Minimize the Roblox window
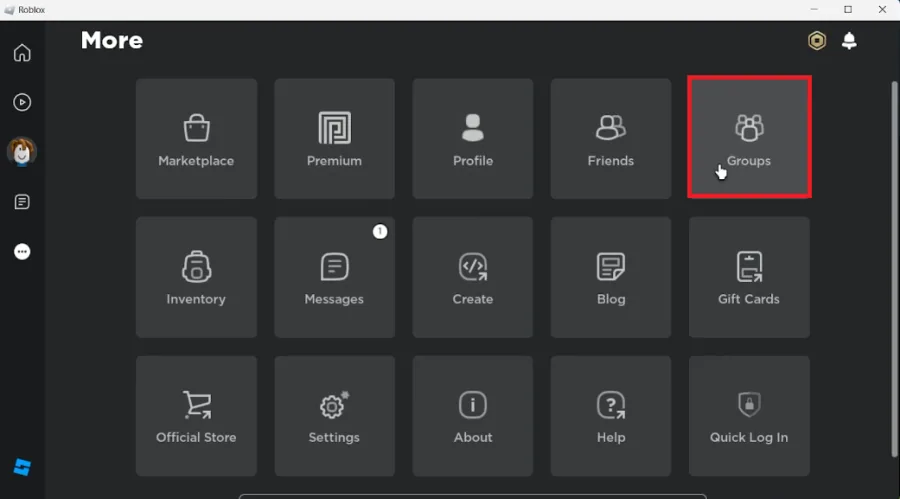900x499 pixels. 814,10
